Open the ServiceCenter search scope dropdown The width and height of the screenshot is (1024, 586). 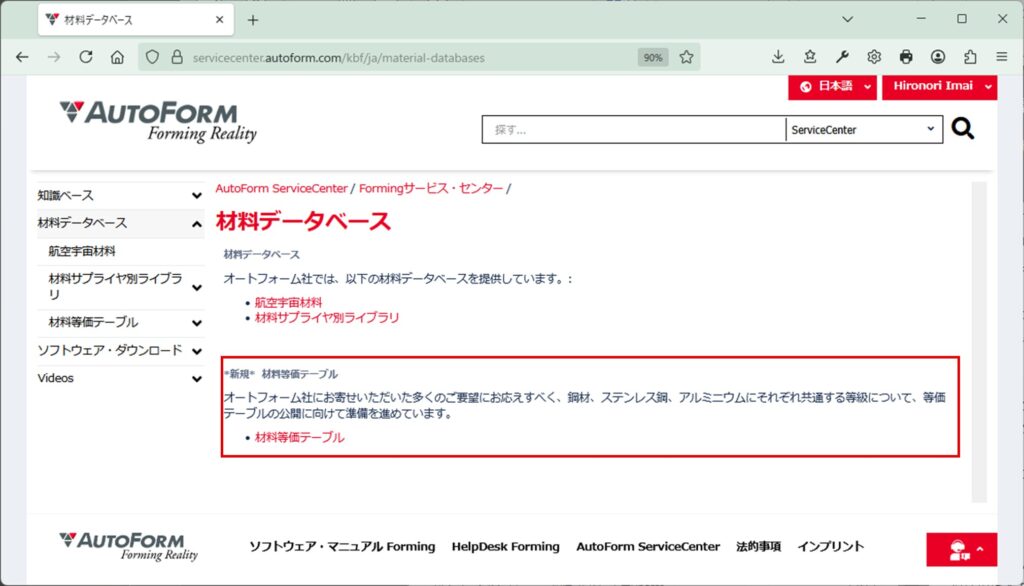pos(863,130)
